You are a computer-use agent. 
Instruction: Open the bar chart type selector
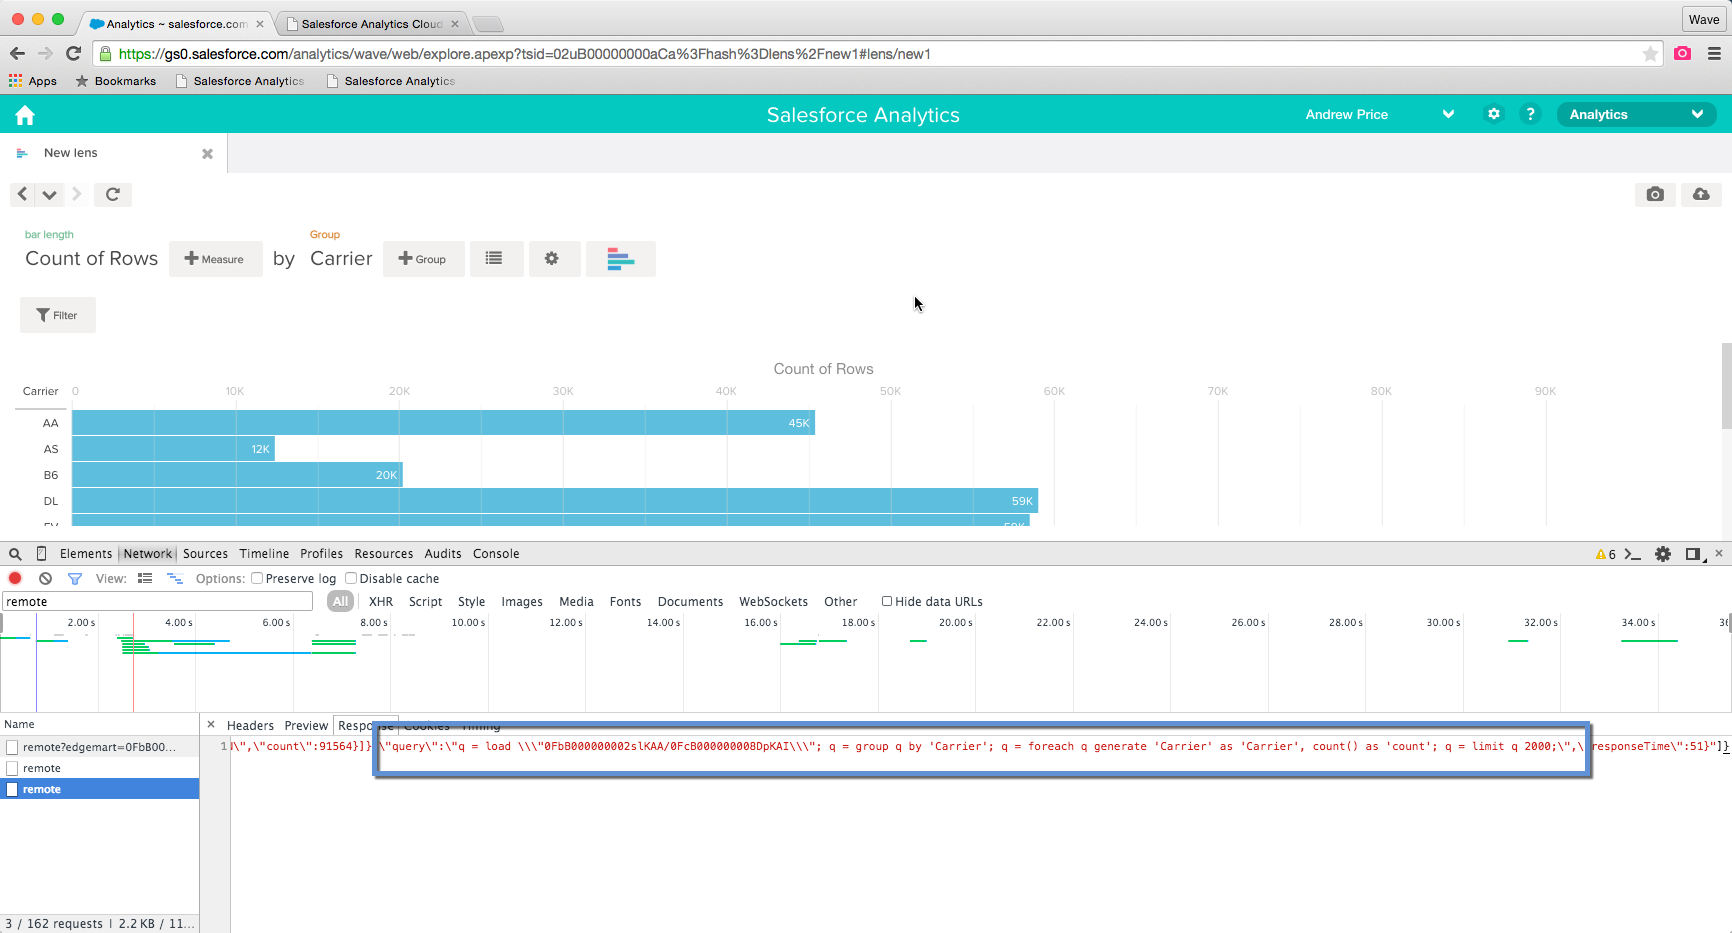(621, 259)
